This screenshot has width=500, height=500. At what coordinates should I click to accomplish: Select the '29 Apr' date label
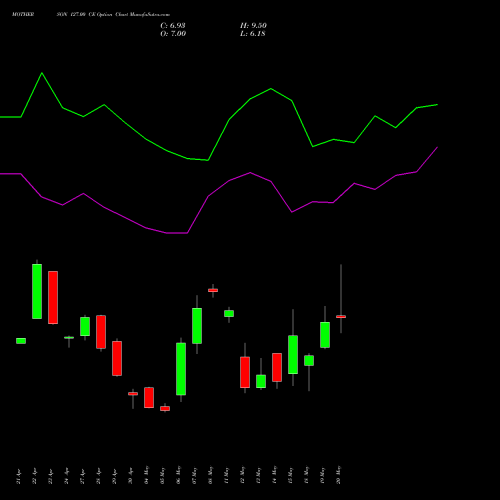(115, 477)
